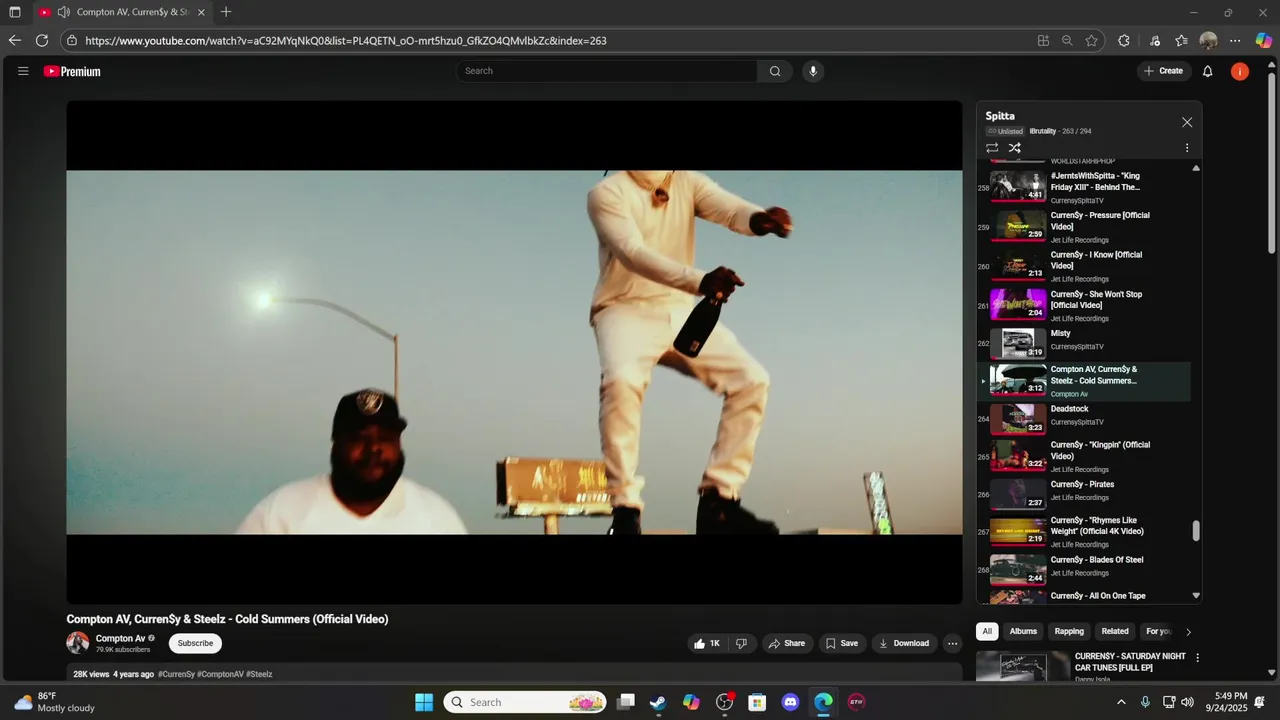1280x720 pixels.
Task: Play Curren$y - Kingpin playlist item
Action: [1084, 456]
